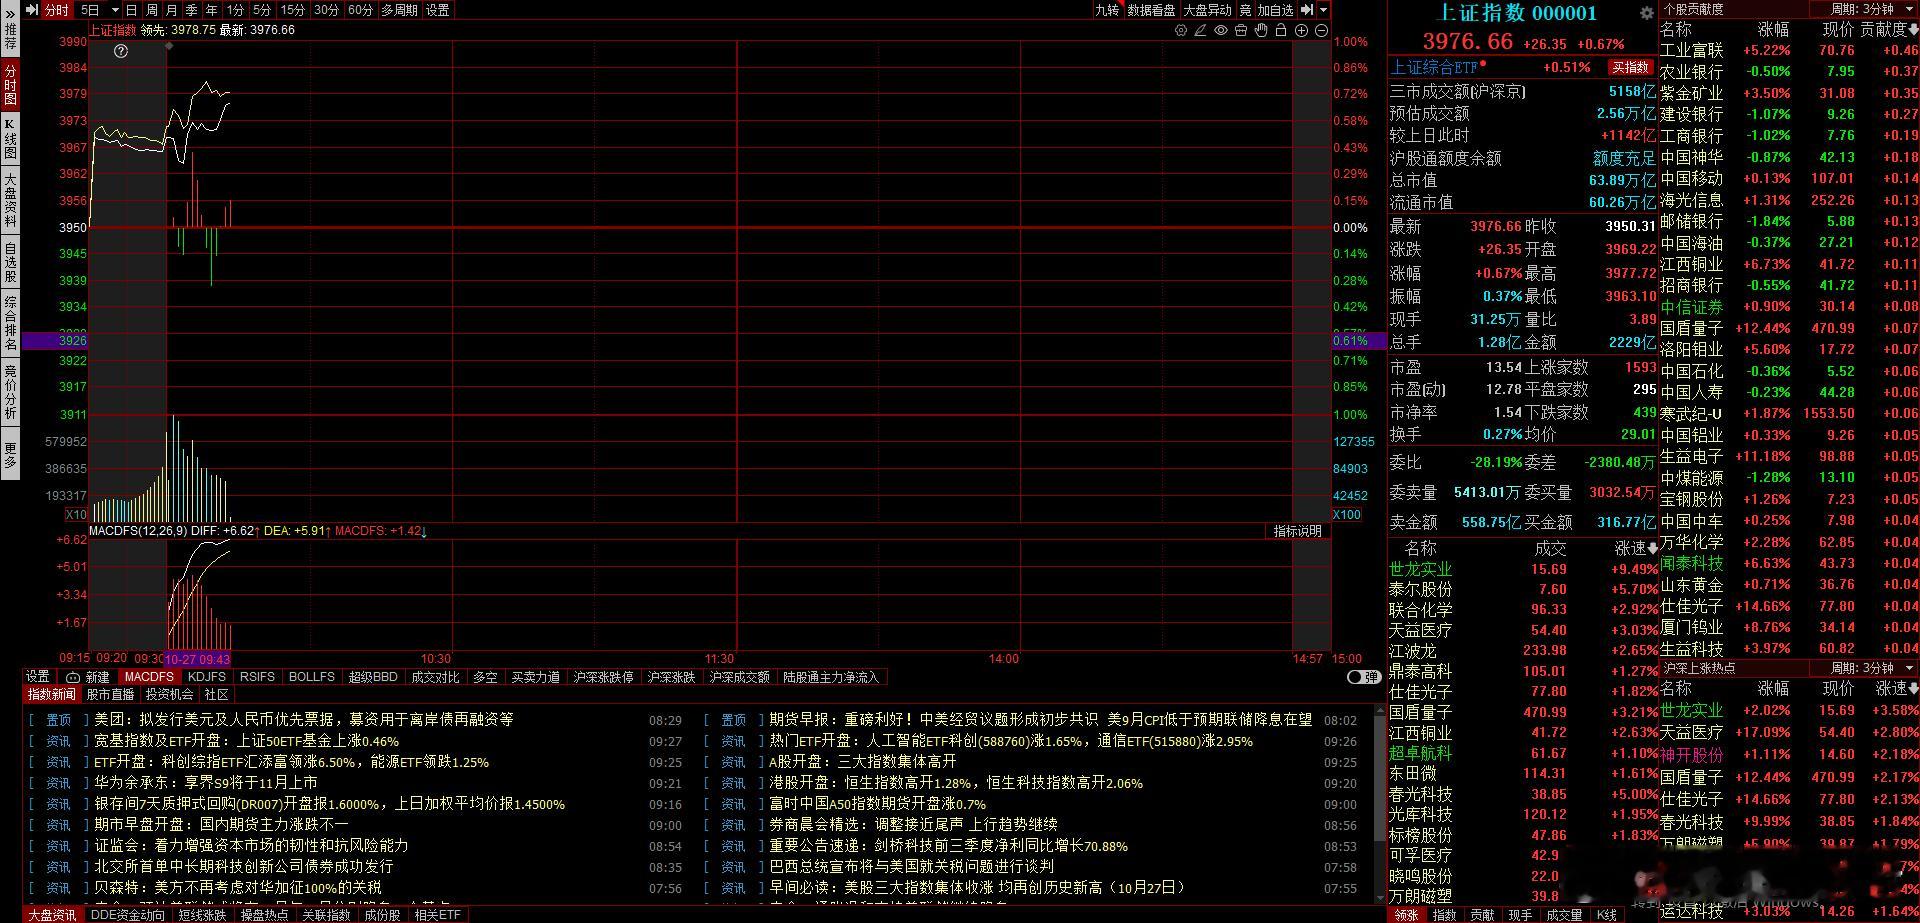Click the highlighted 3926 price axis label

55,341
